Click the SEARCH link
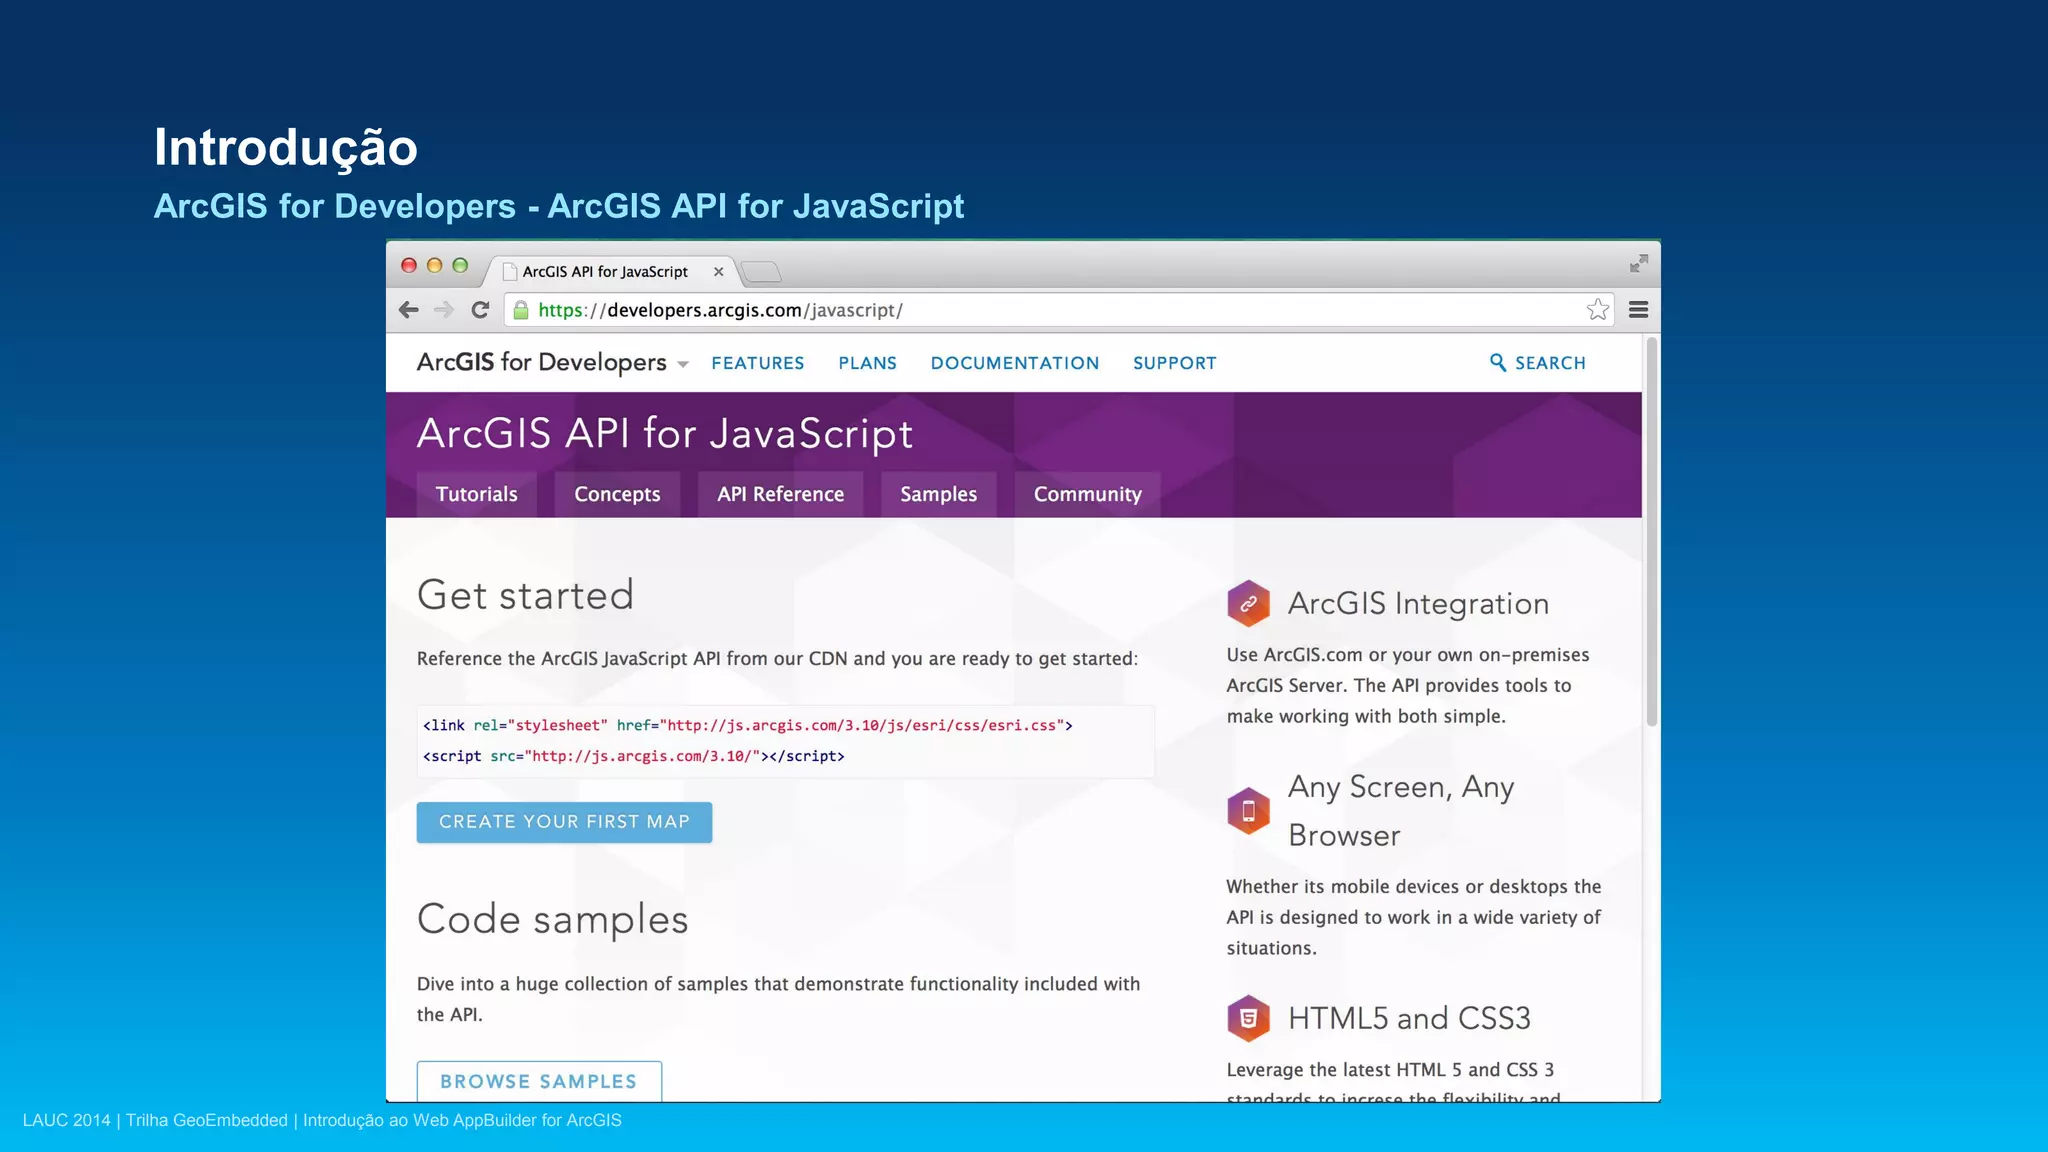Viewport: 2048px width, 1152px height. click(x=1550, y=363)
